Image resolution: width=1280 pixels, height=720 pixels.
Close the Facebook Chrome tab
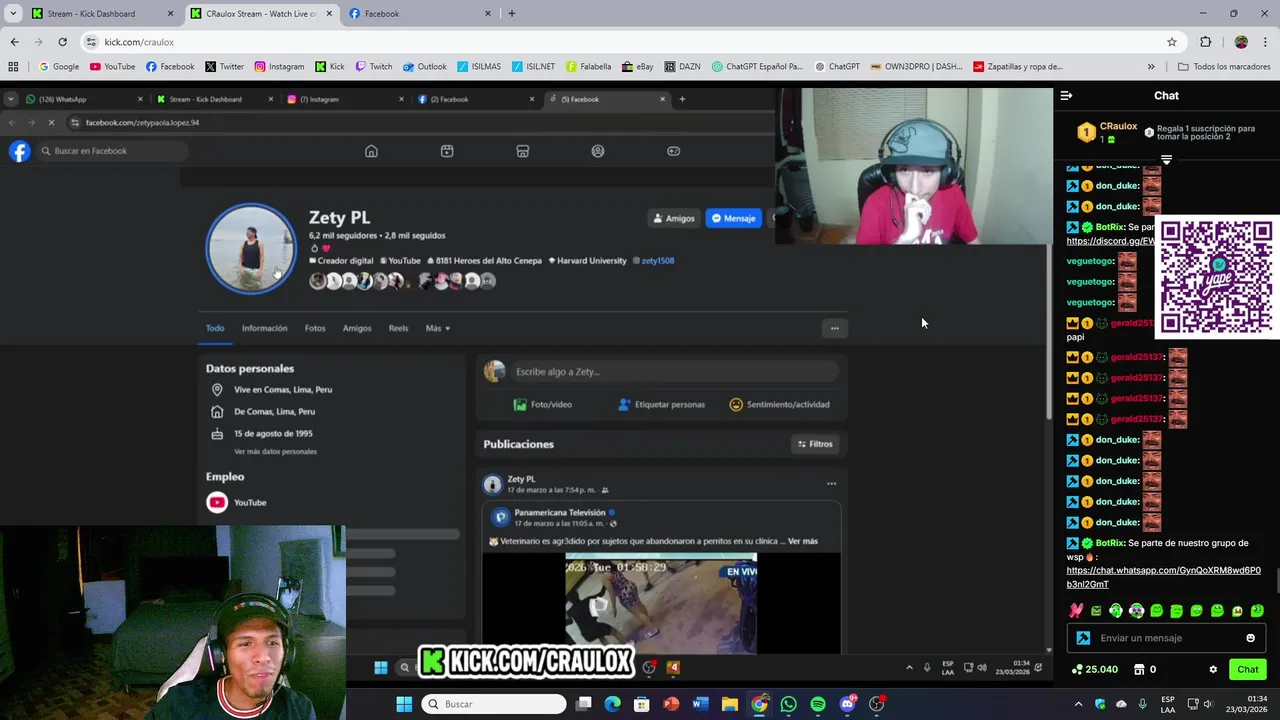488,13
